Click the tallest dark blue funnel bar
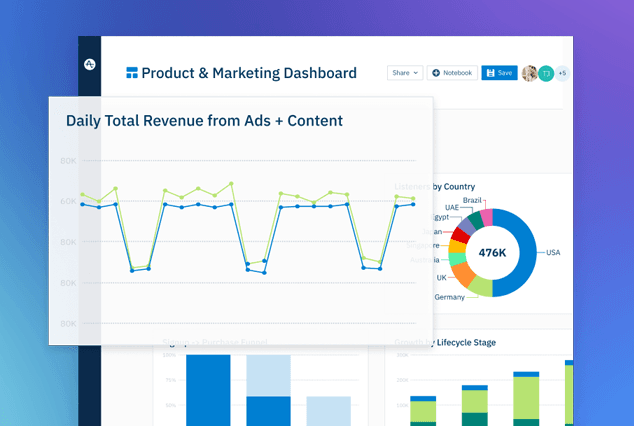The image size is (634, 426). (x=208, y=390)
